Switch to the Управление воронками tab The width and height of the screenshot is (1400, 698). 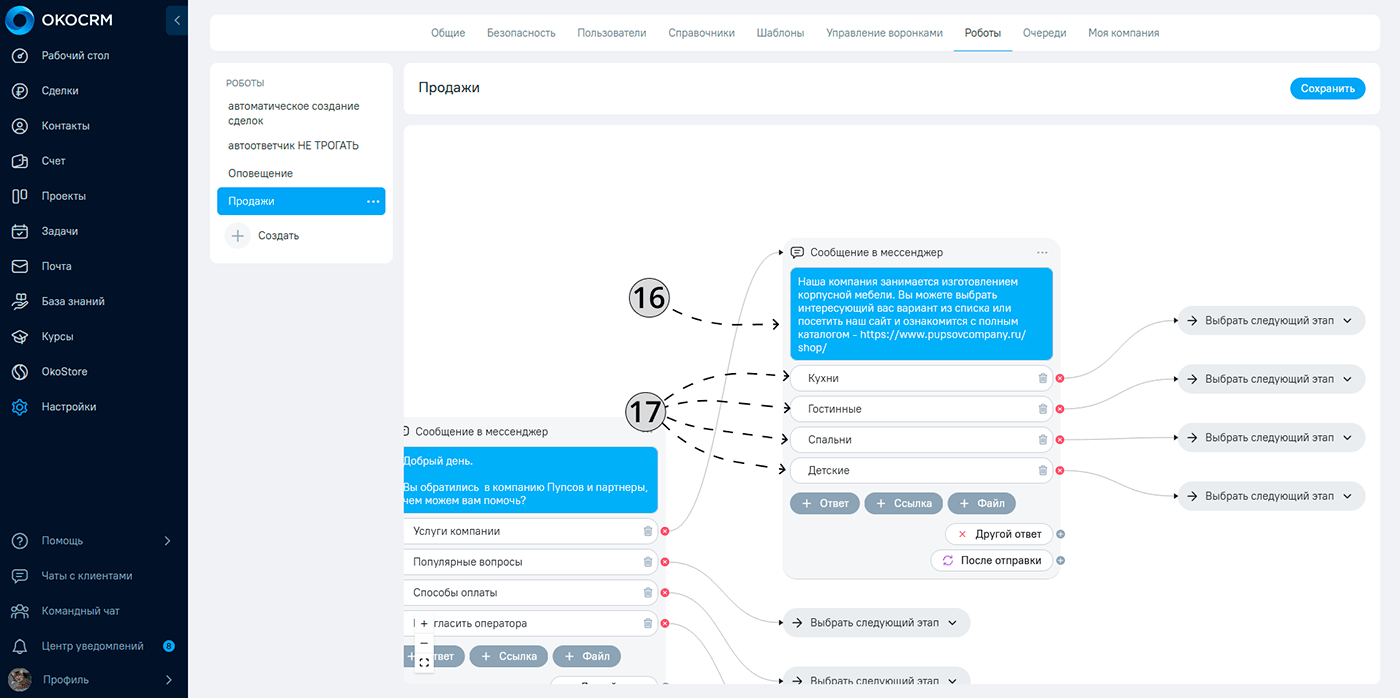coord(884,33)
